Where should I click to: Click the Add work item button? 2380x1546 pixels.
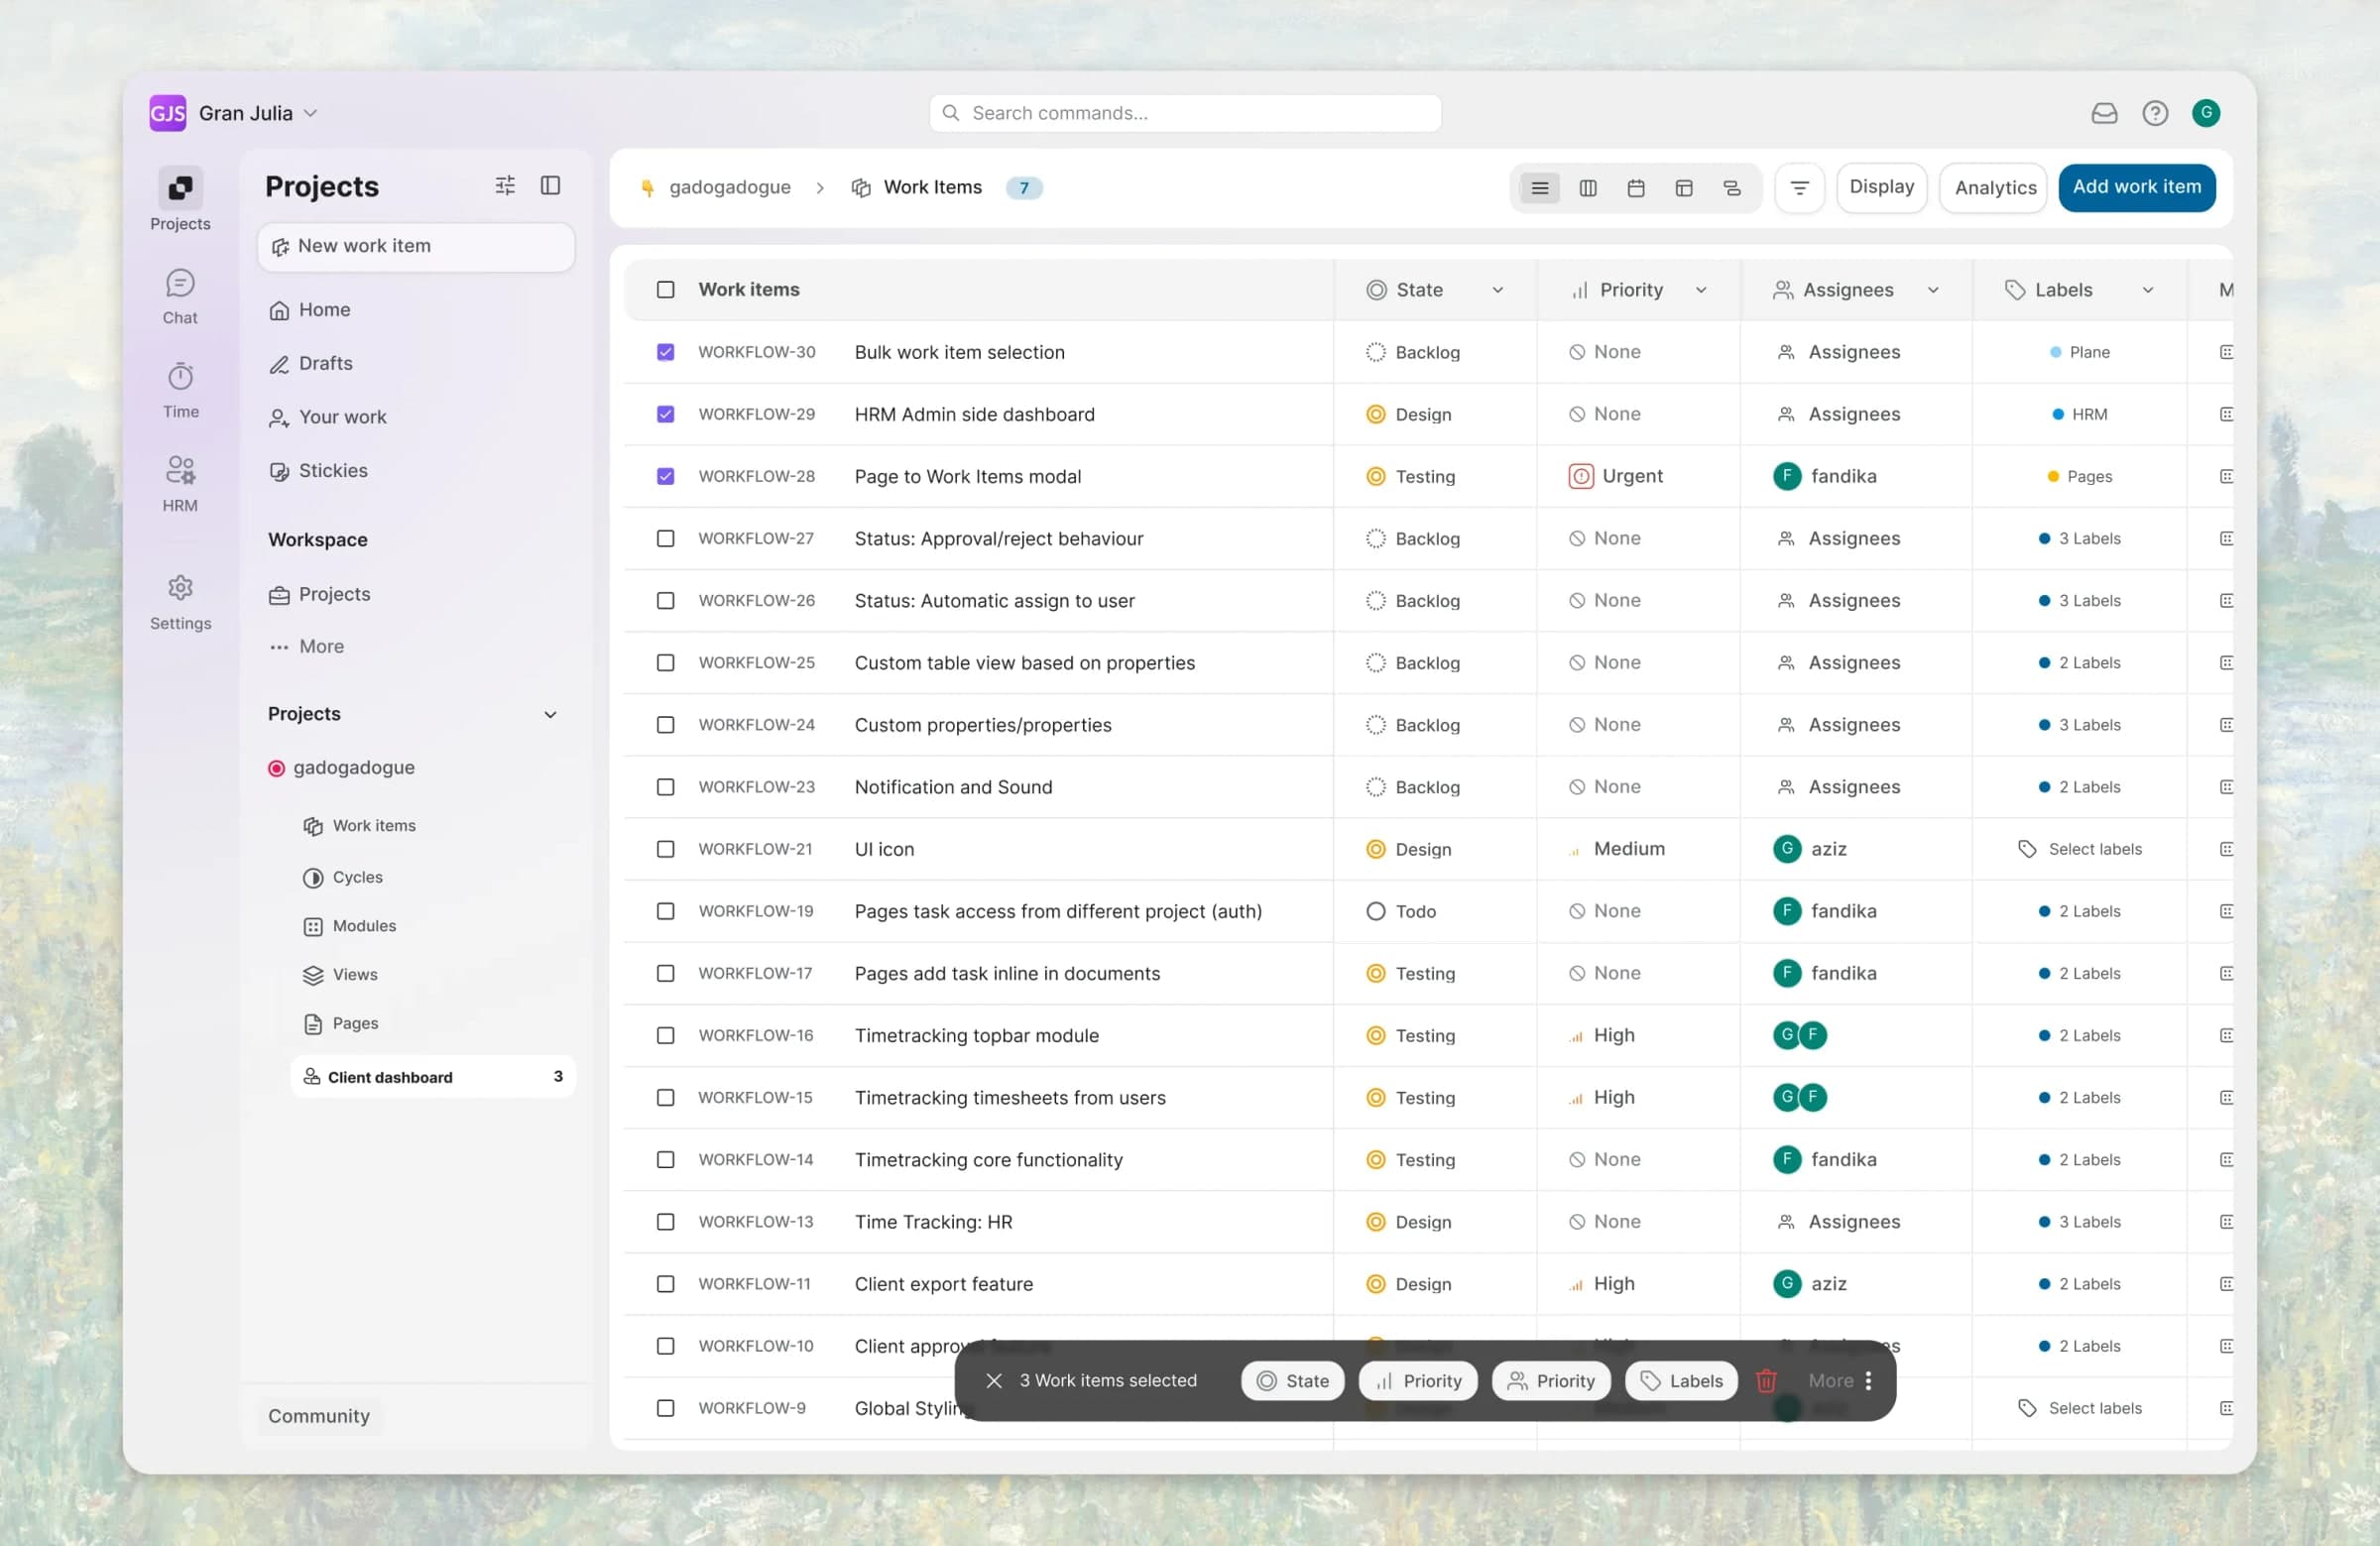[2136, 187]
